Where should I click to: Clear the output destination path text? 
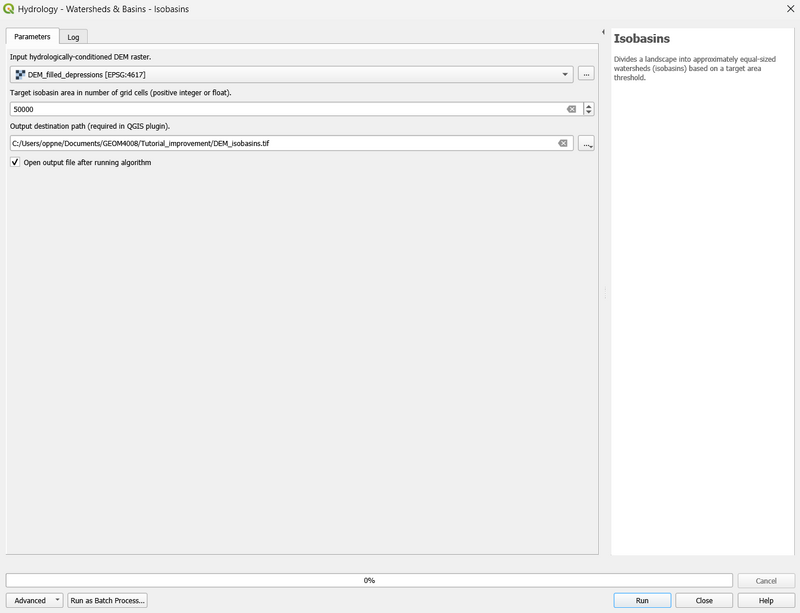click(x=563, y=143)
